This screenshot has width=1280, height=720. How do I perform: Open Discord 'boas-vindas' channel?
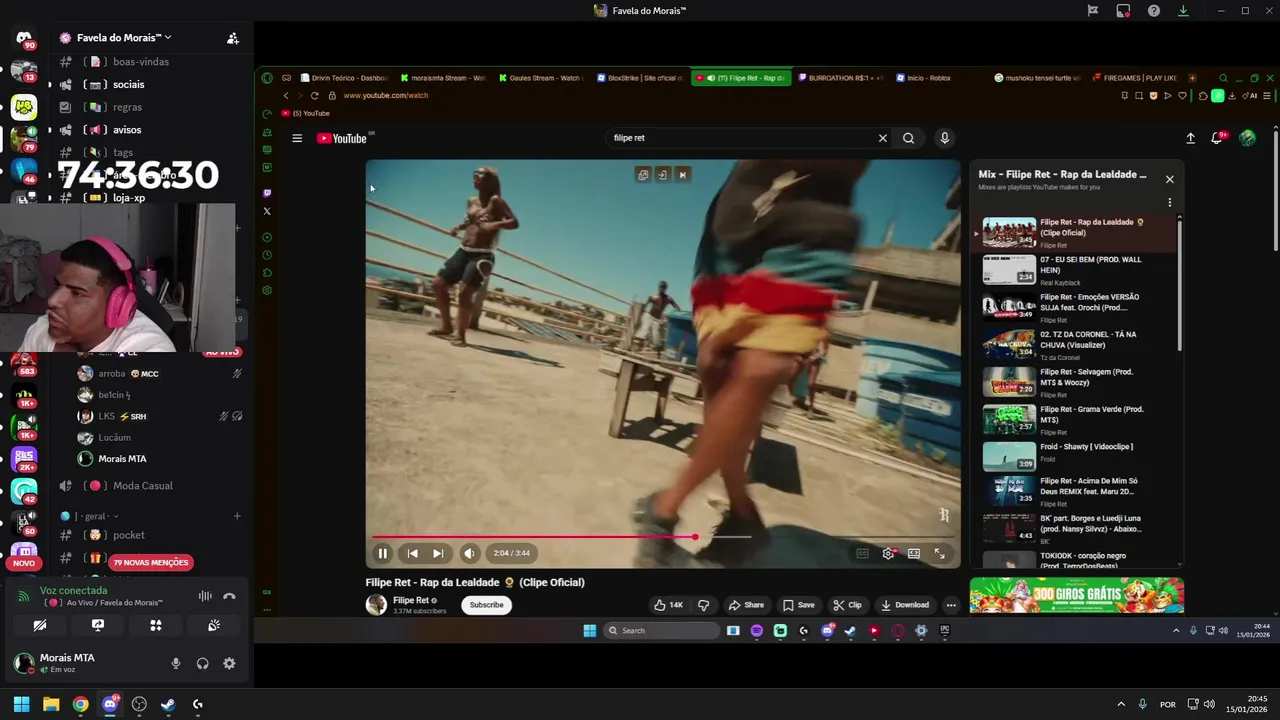140,62
